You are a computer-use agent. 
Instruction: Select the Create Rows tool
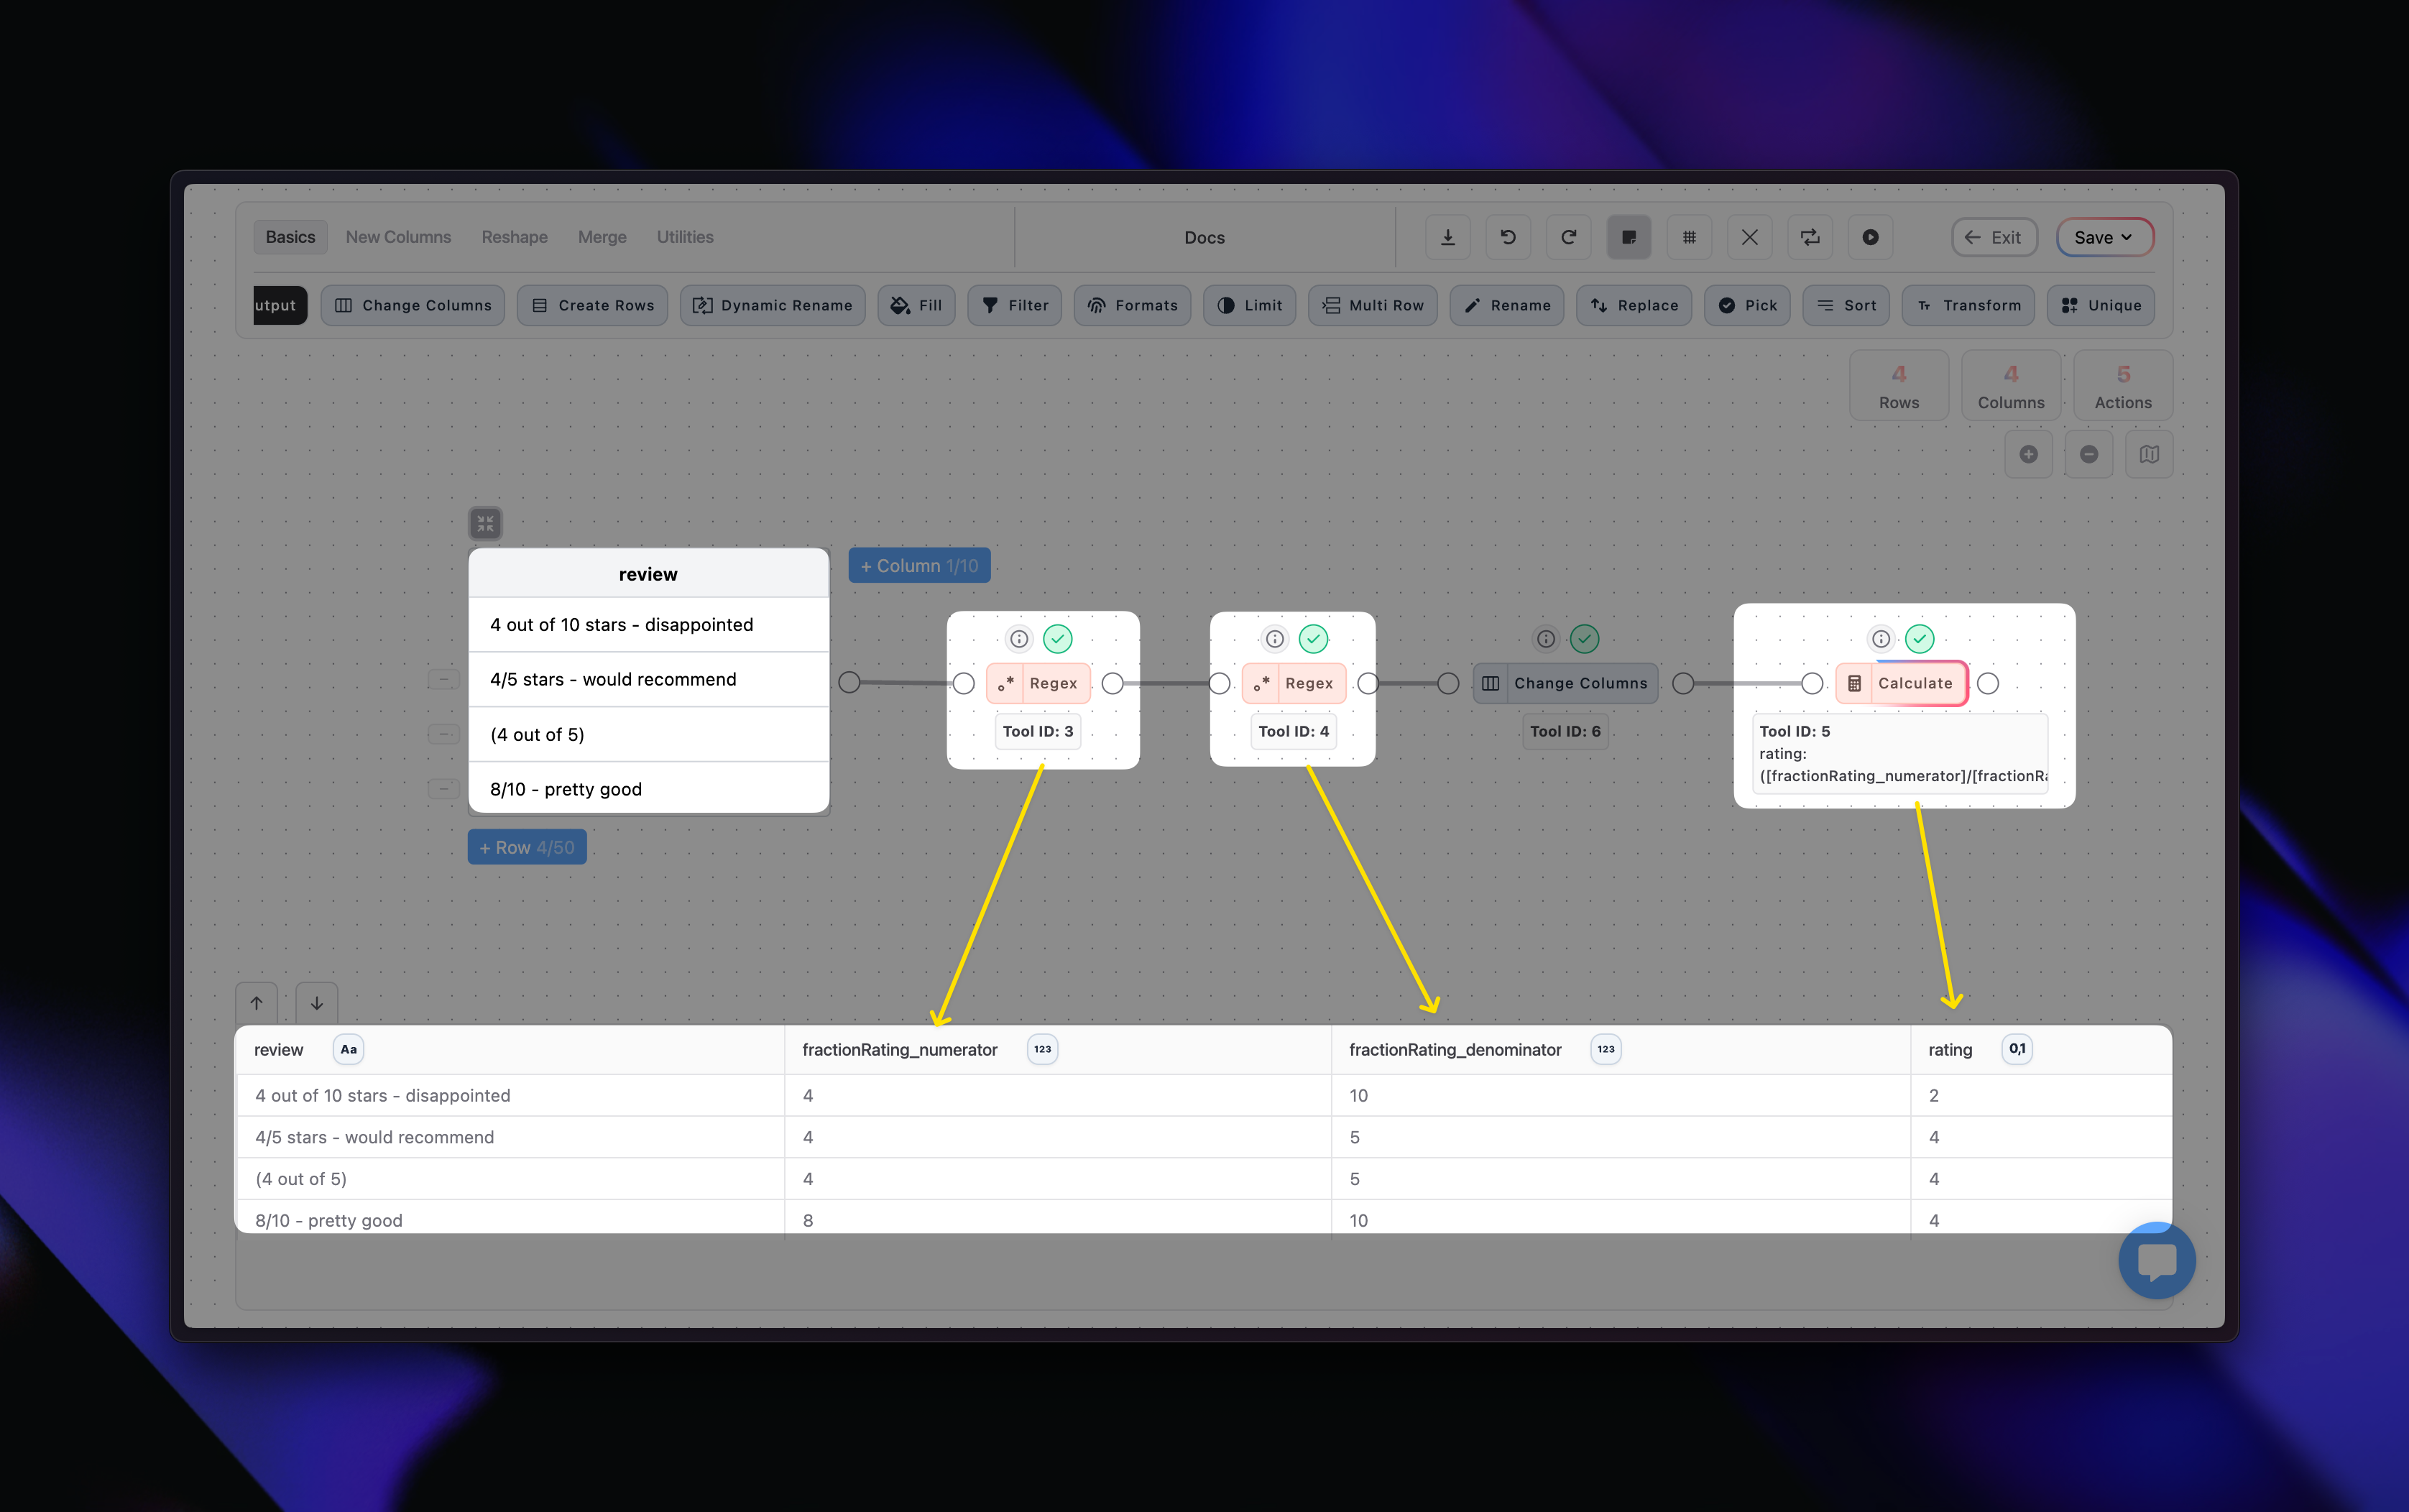tap(592, 305)
